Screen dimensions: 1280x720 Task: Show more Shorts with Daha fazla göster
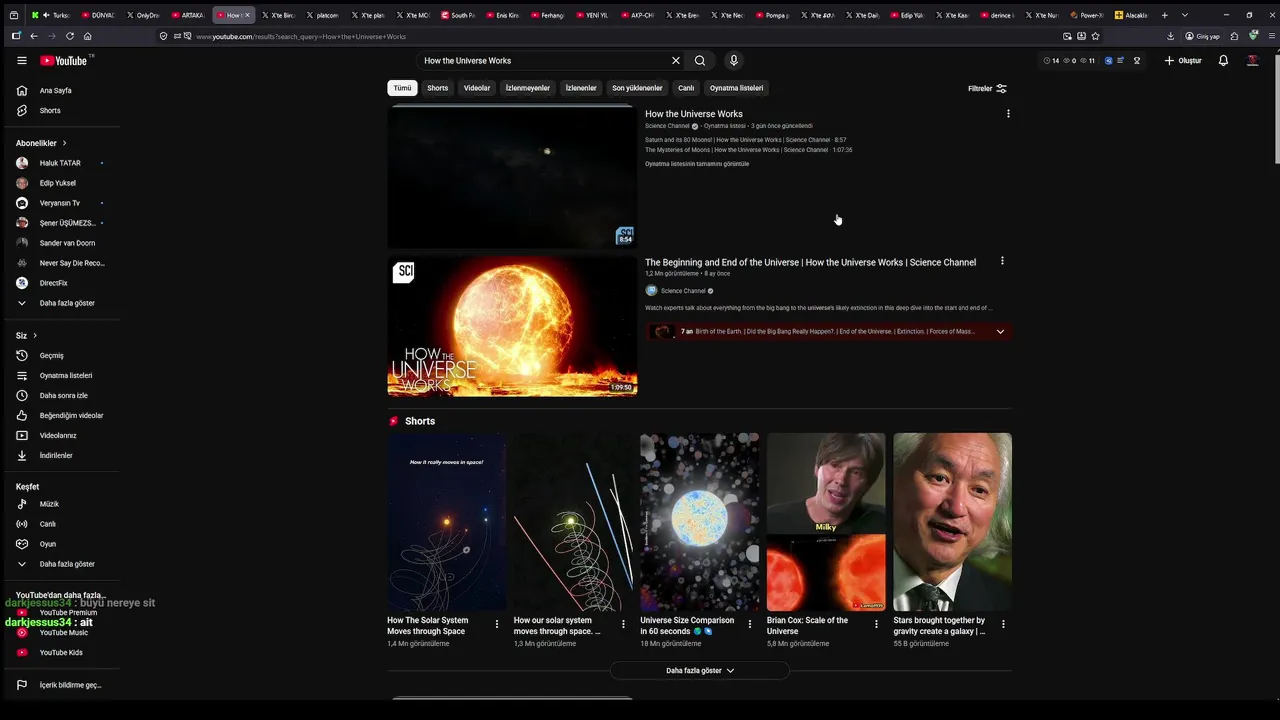[700, 670]
